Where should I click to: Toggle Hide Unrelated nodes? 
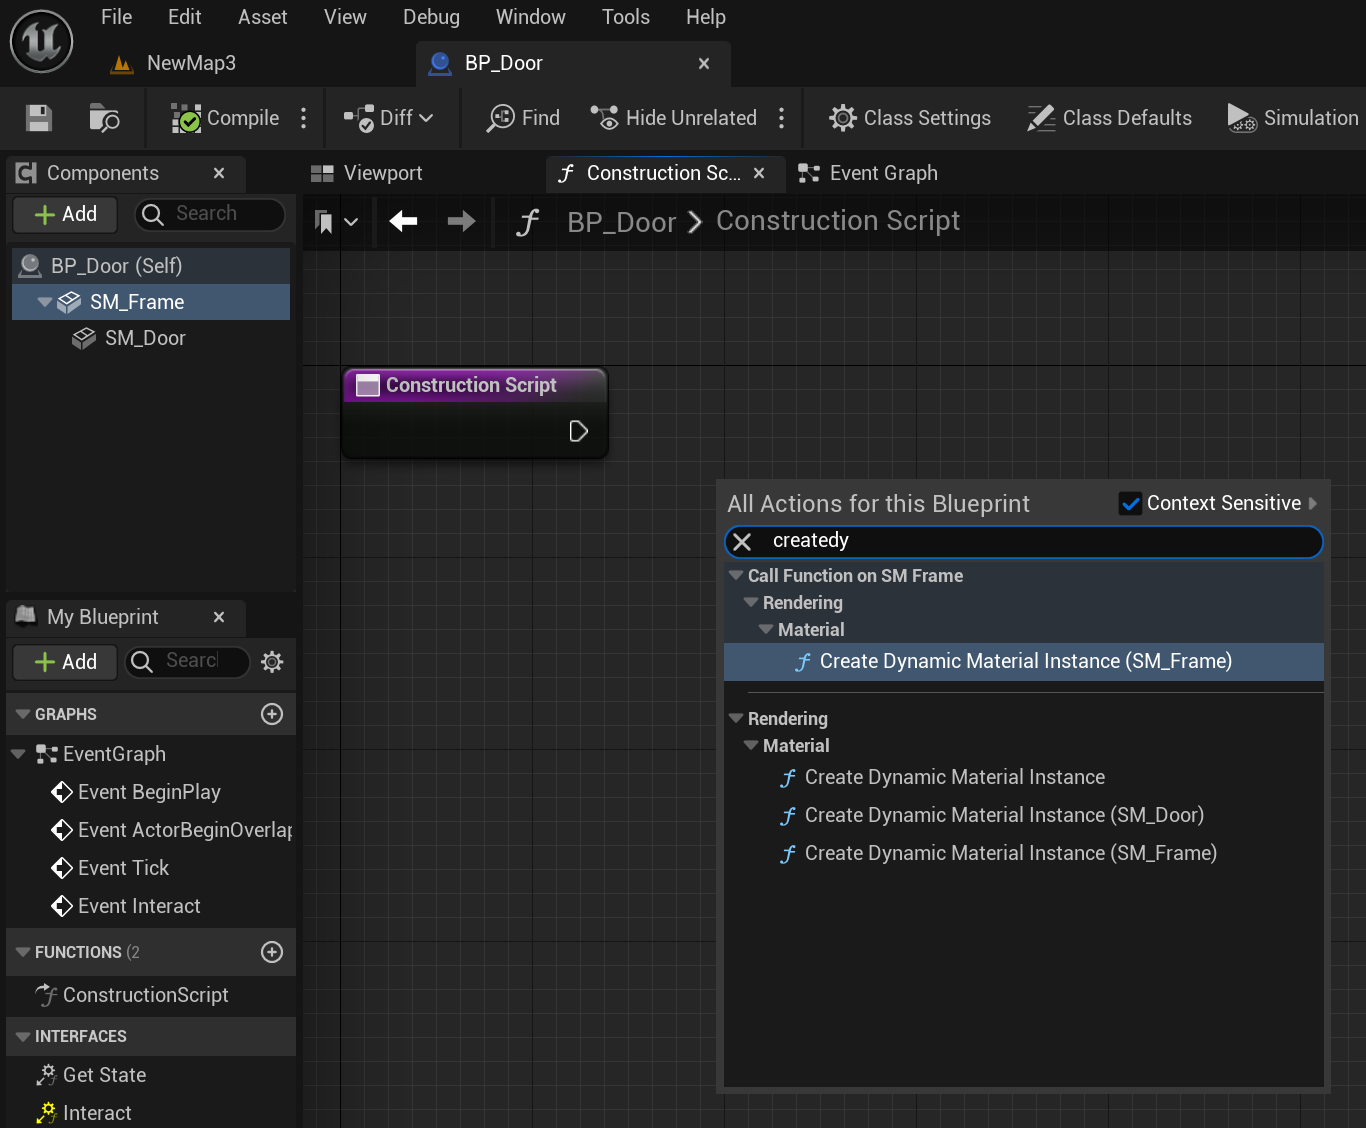(x=673, y=118)
